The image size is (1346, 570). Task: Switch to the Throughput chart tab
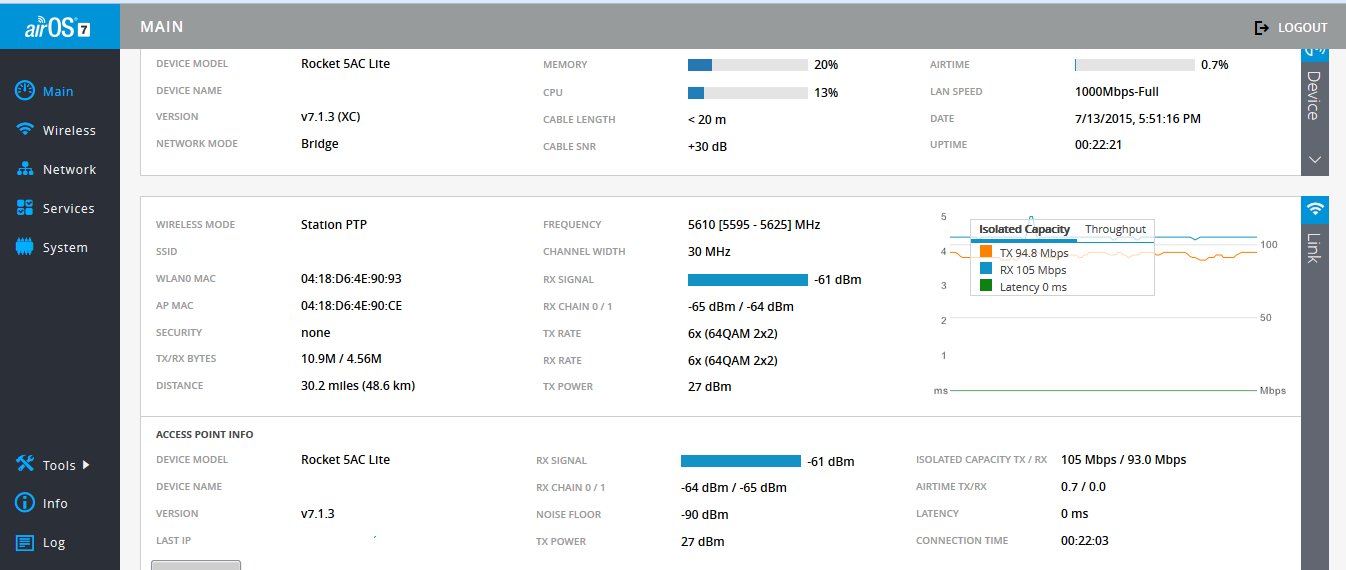pos(1115,229)
